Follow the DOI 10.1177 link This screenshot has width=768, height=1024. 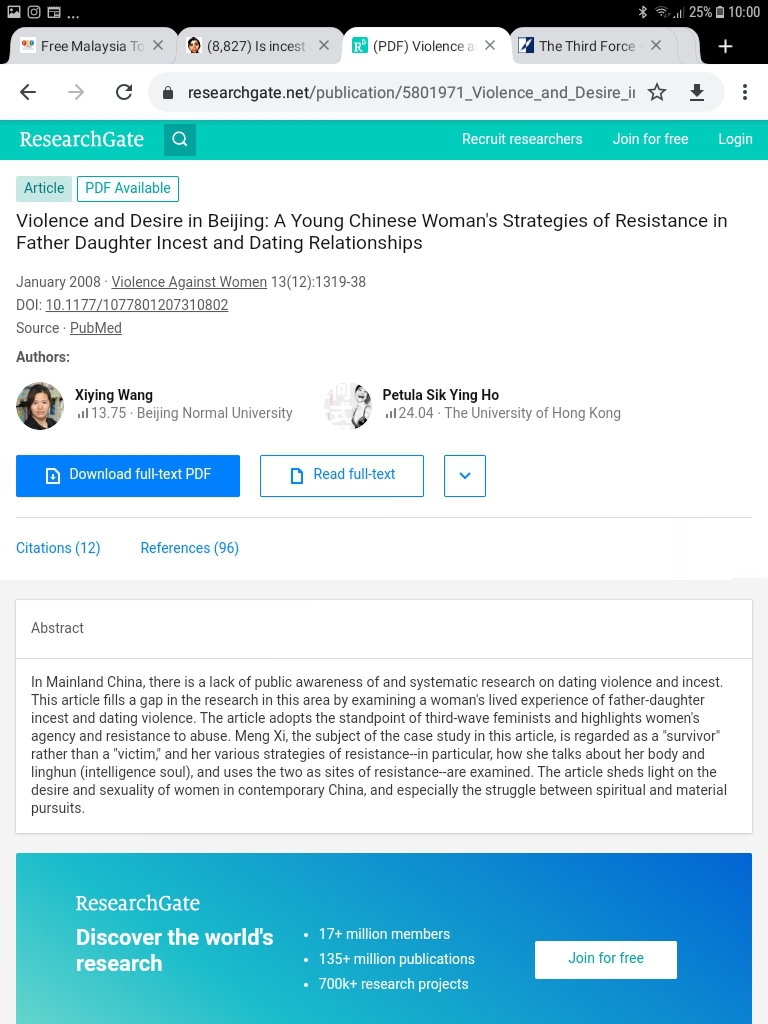tap(137, 305)
